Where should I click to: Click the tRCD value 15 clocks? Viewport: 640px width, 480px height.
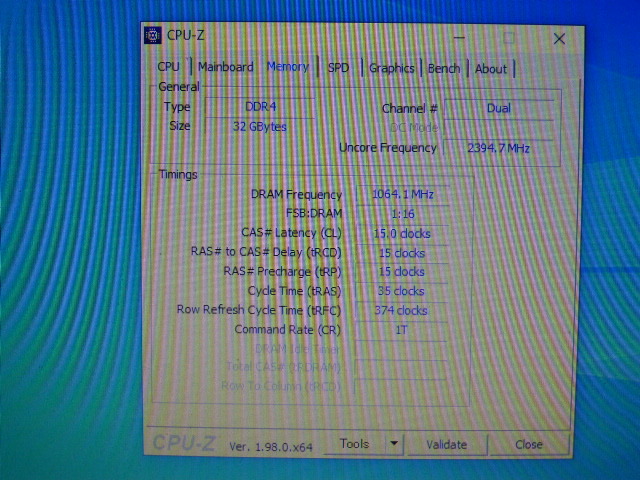tap(402, 253)
